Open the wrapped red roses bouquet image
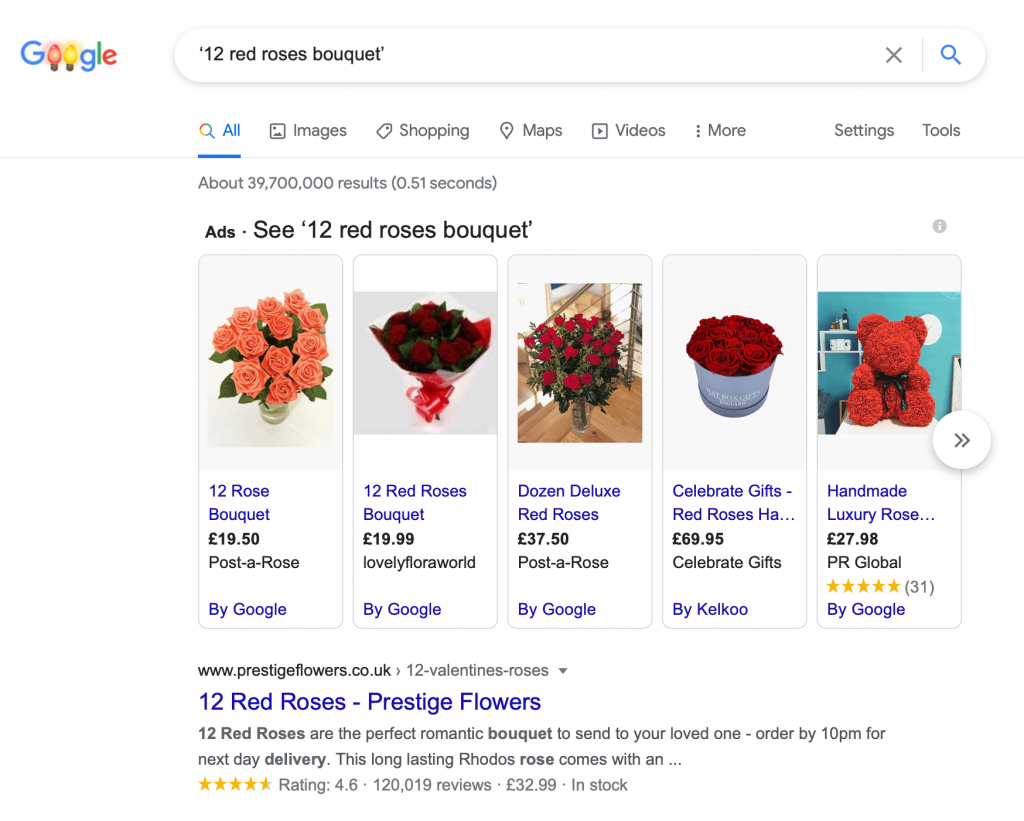The image size is (1024, 821). (425, 362)
